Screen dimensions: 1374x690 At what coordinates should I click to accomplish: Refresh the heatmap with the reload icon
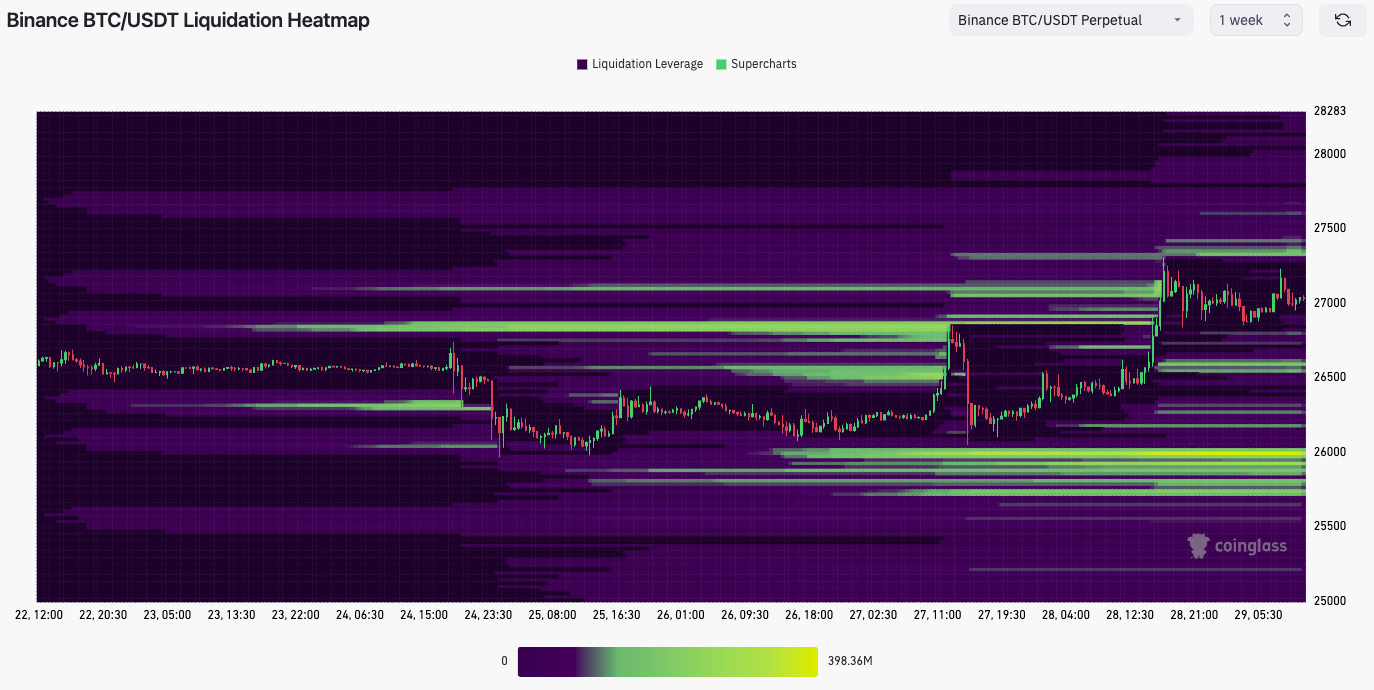[1342, 20]
